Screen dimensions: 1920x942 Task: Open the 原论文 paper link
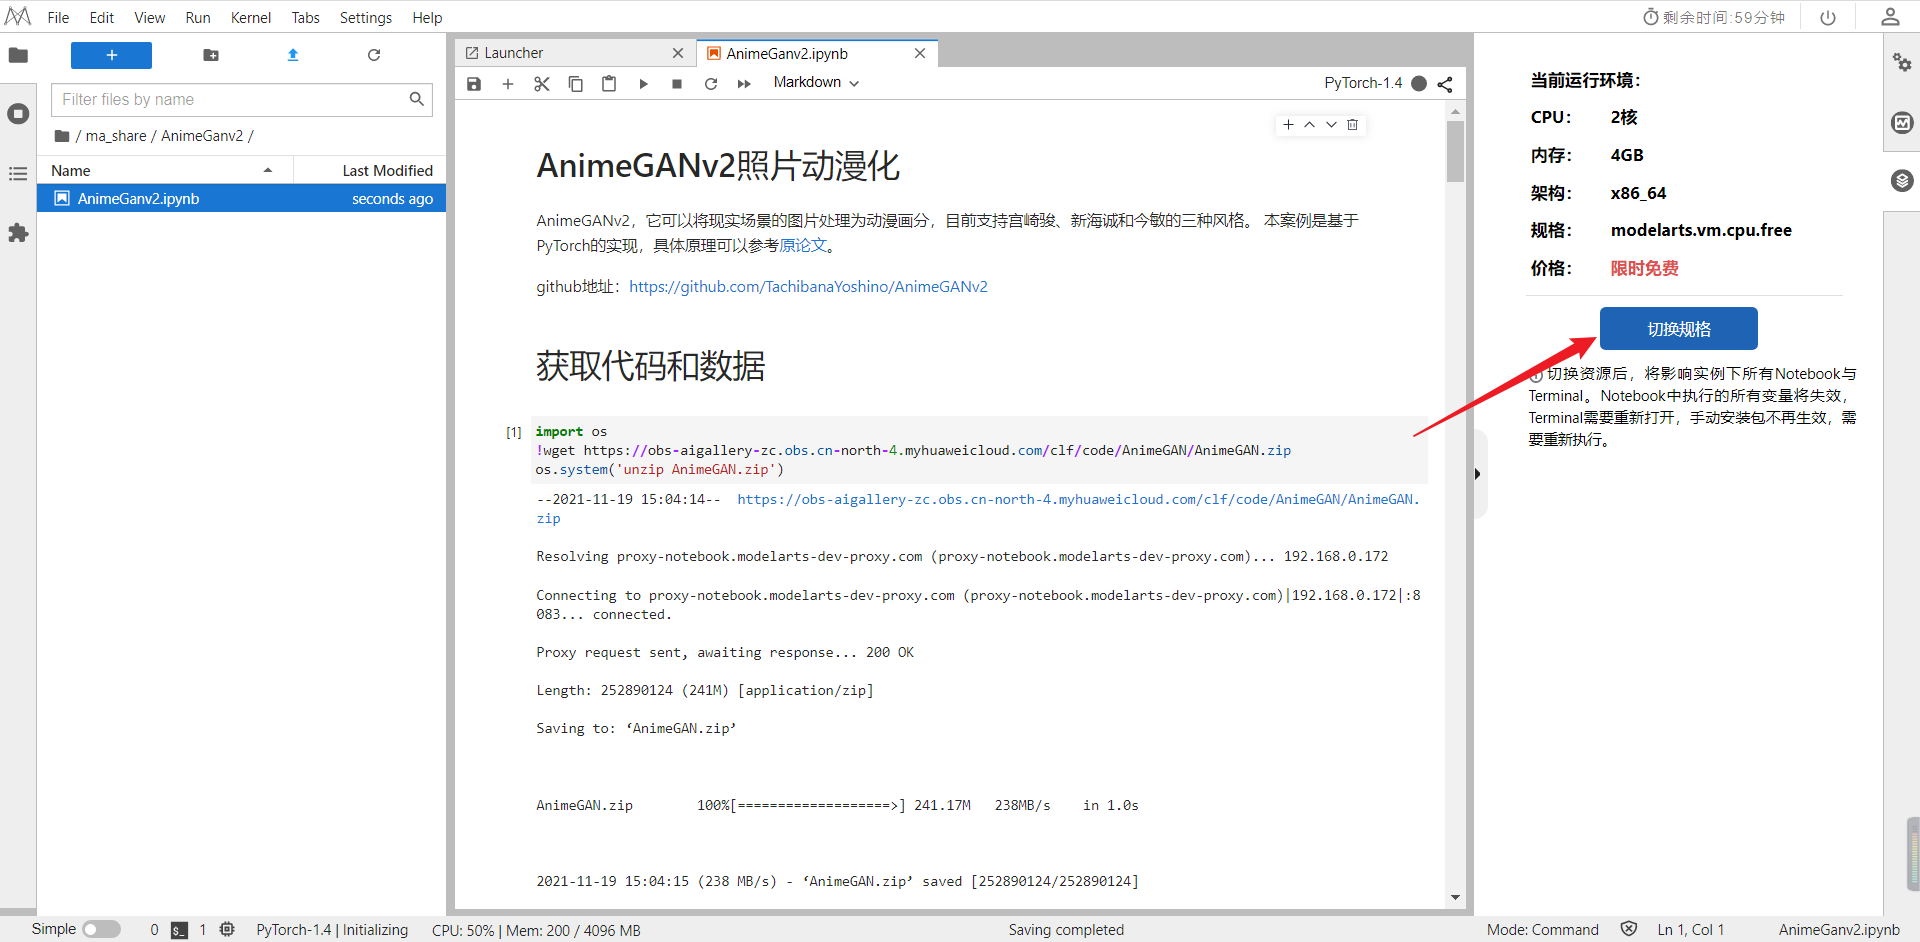(x=803, y=246)
